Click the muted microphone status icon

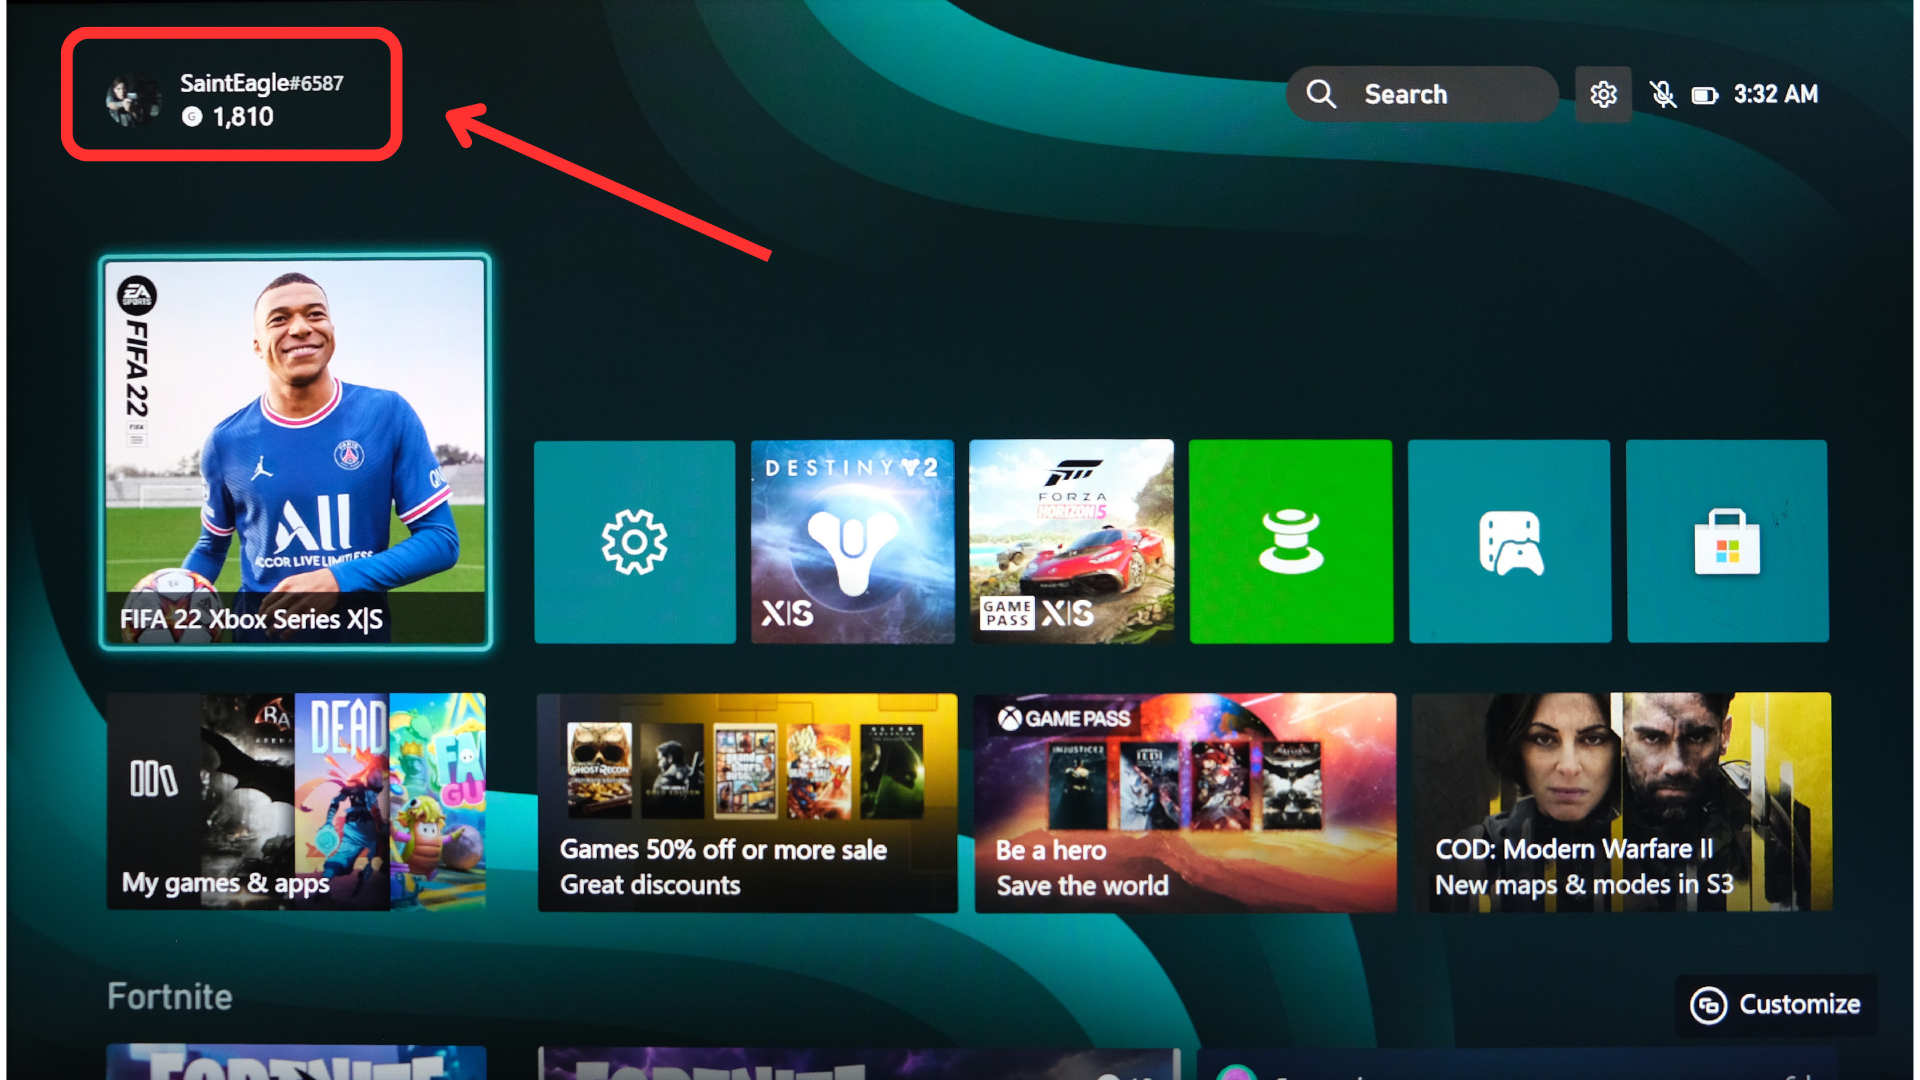[x=1662, y=94]
